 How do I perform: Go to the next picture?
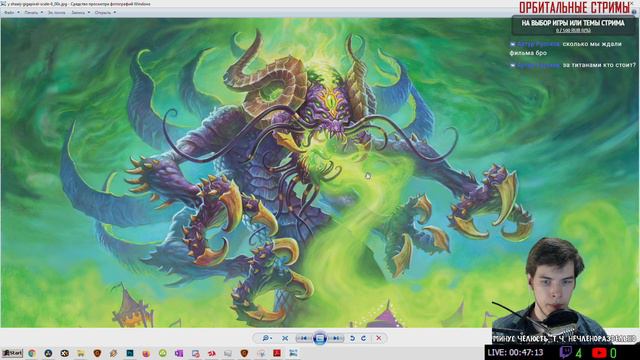pyautogui.click(x=336, y=338)
